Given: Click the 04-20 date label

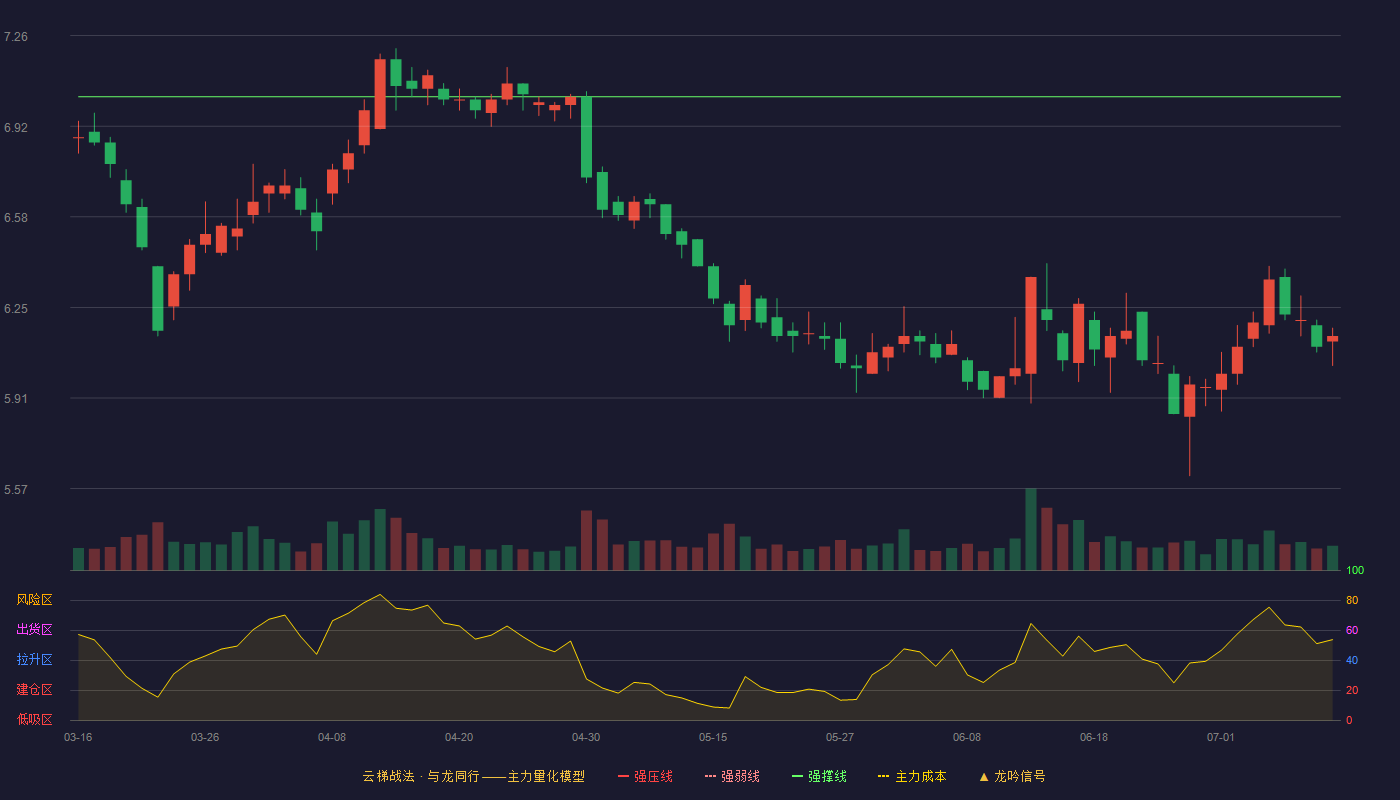Looking at the screenshot, I should coord(459,737).
